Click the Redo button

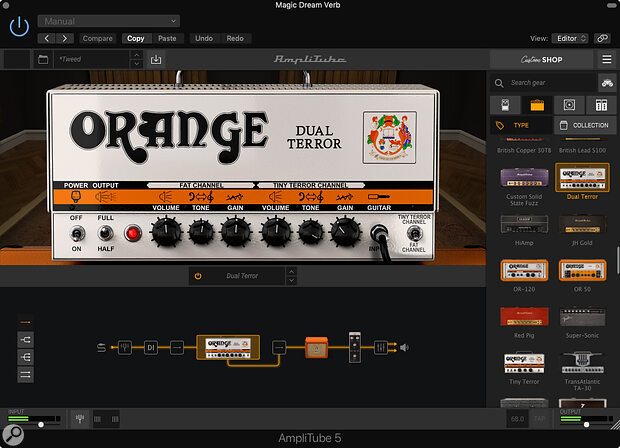click(235, 38)
